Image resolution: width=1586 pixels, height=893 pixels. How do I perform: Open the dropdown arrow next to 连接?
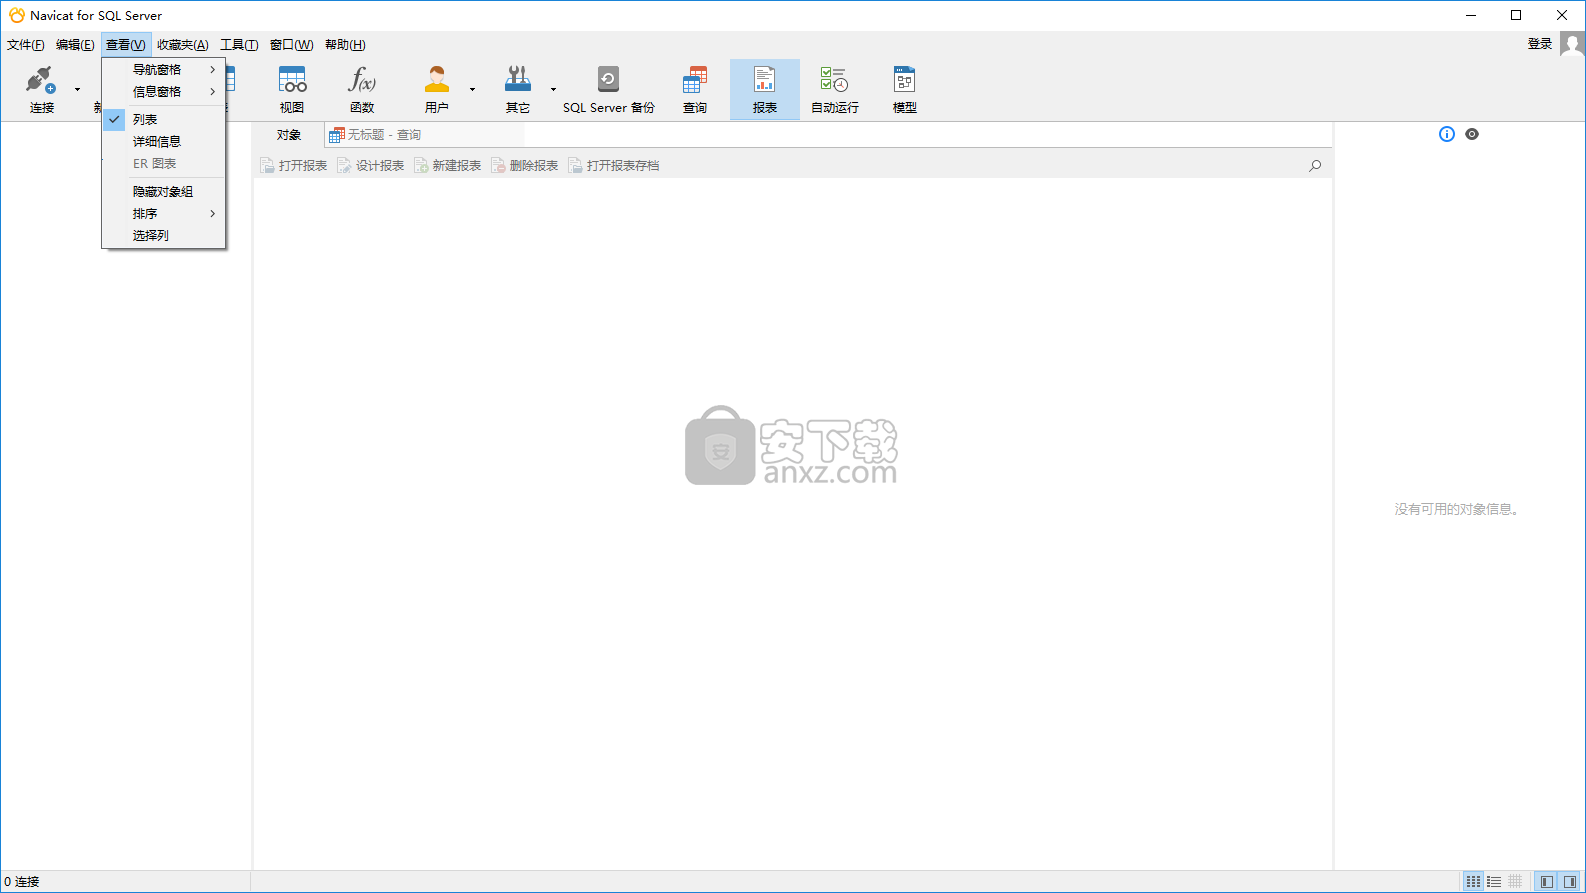pyautogui.click(x=77, y=90)
